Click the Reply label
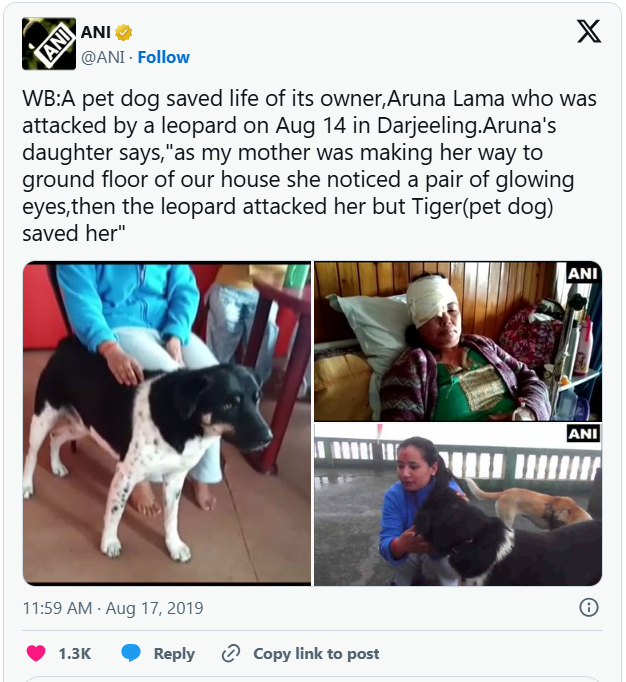 click(x=174, y=654)
